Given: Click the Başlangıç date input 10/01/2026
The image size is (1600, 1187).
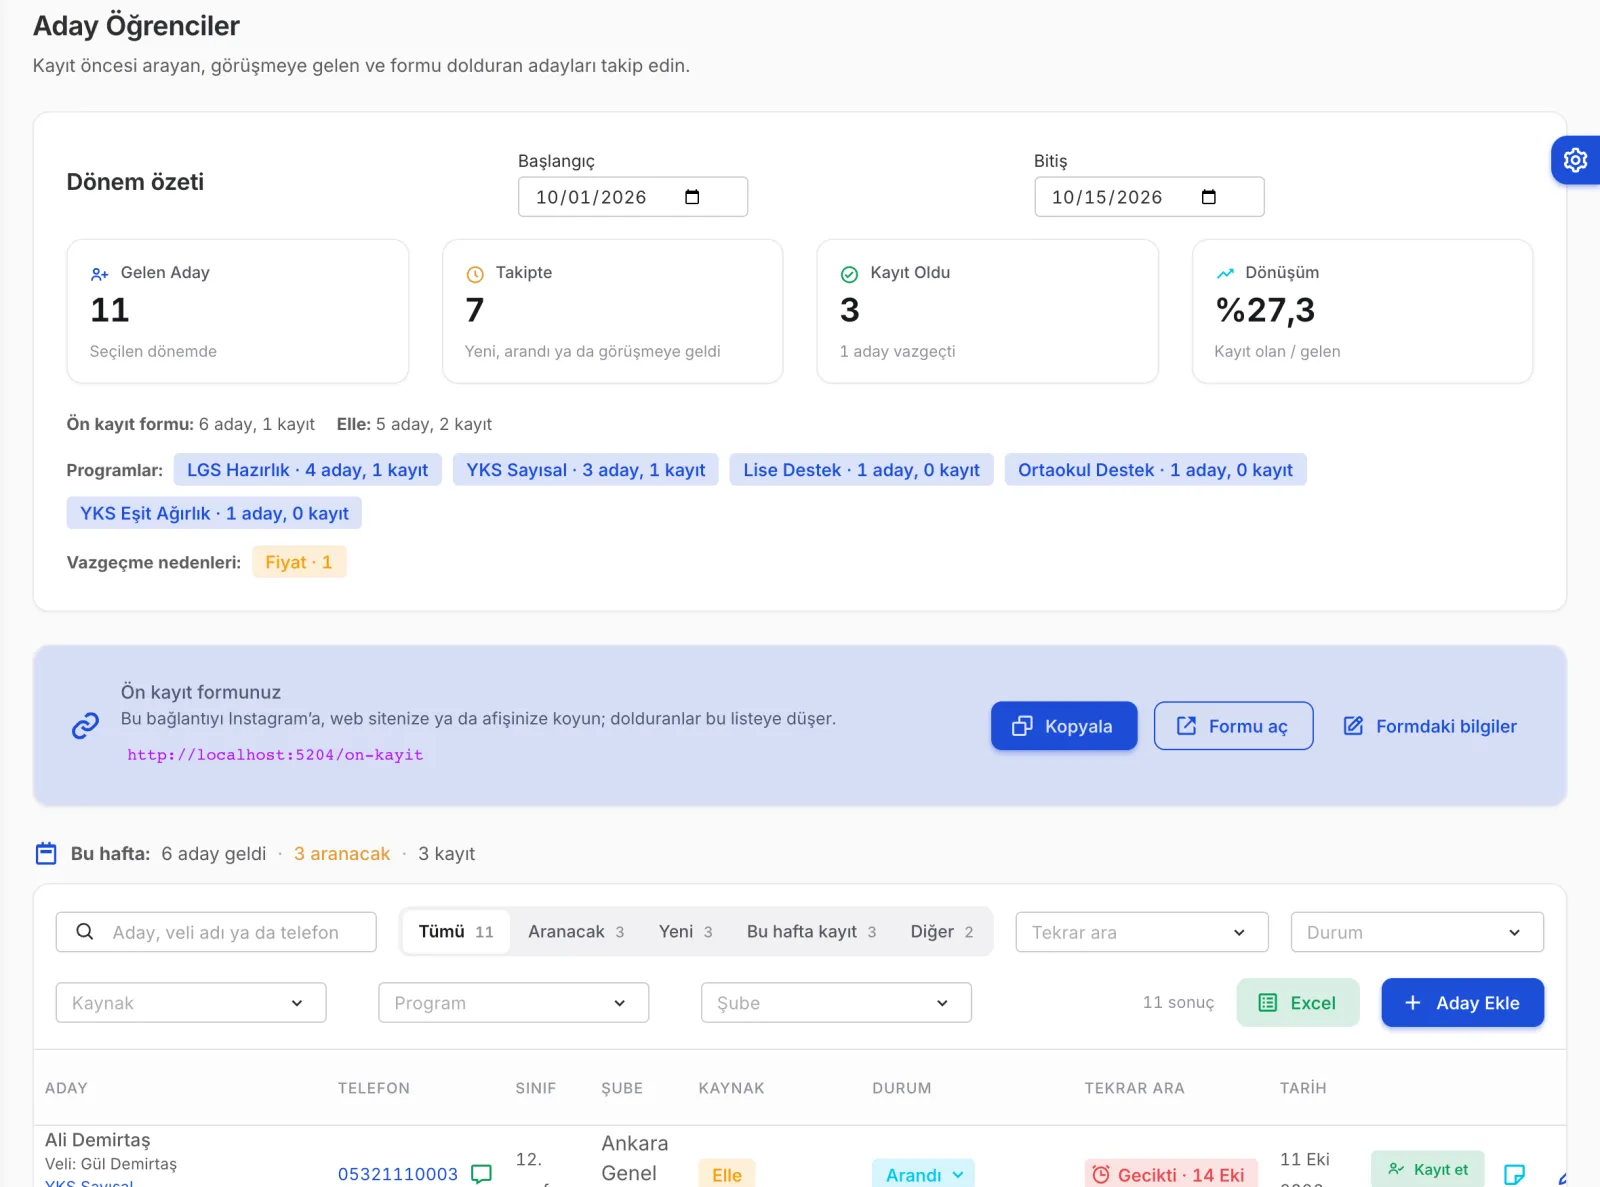Looking at the screenshot, I should [x=633, y=197].
